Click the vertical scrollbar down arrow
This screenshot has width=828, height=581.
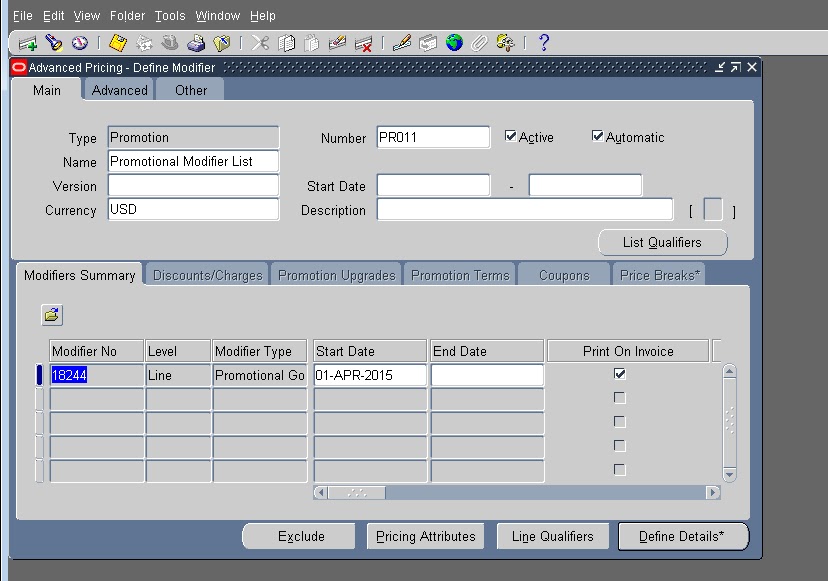729,474
